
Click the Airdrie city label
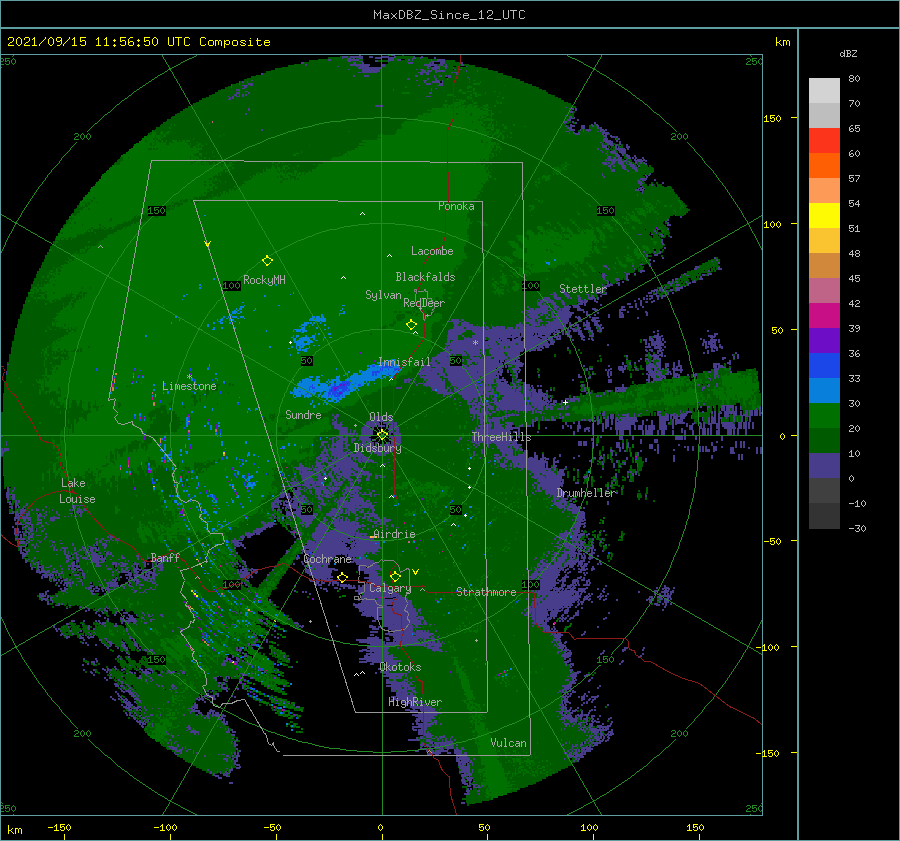394,534
